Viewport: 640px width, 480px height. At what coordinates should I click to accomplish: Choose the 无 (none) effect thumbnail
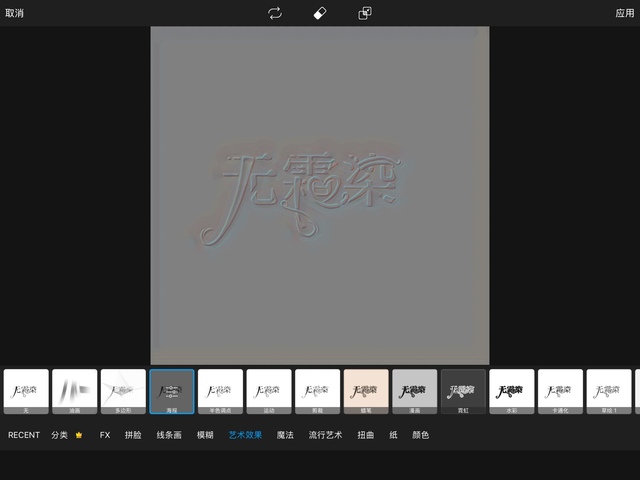click(x=26, y=390)
